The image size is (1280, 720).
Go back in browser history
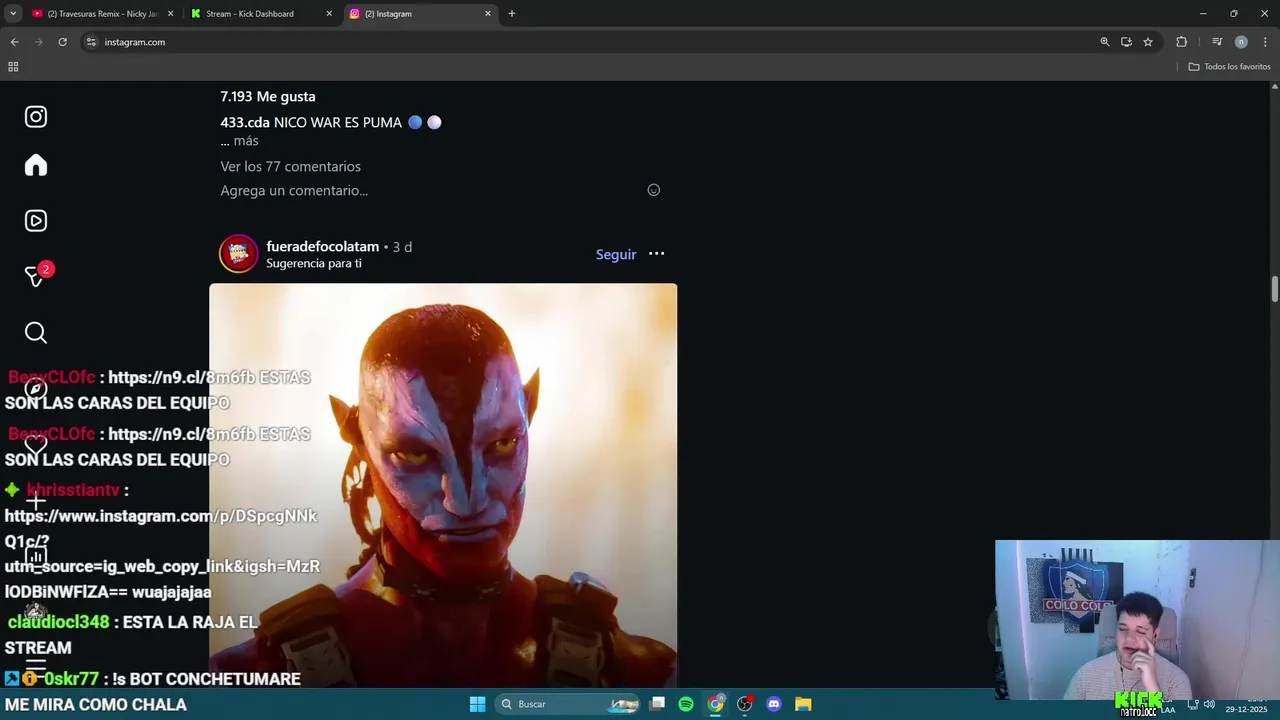[14, 42]
